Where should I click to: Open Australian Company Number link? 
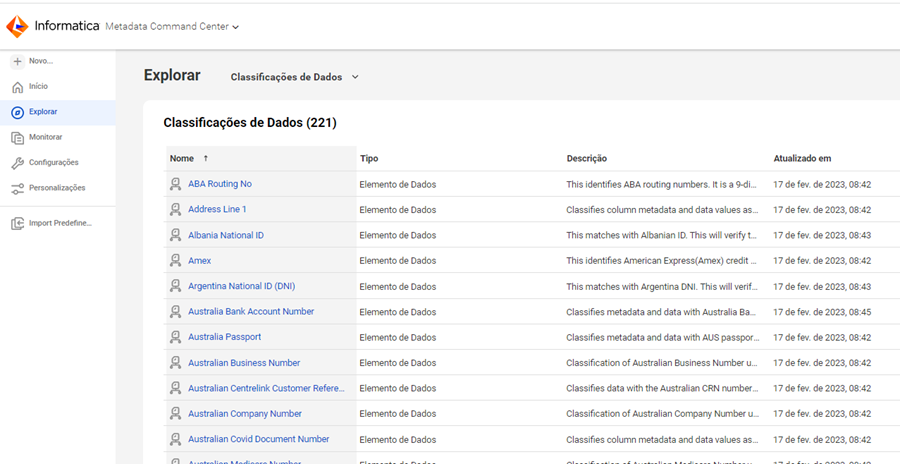point(245,413)
